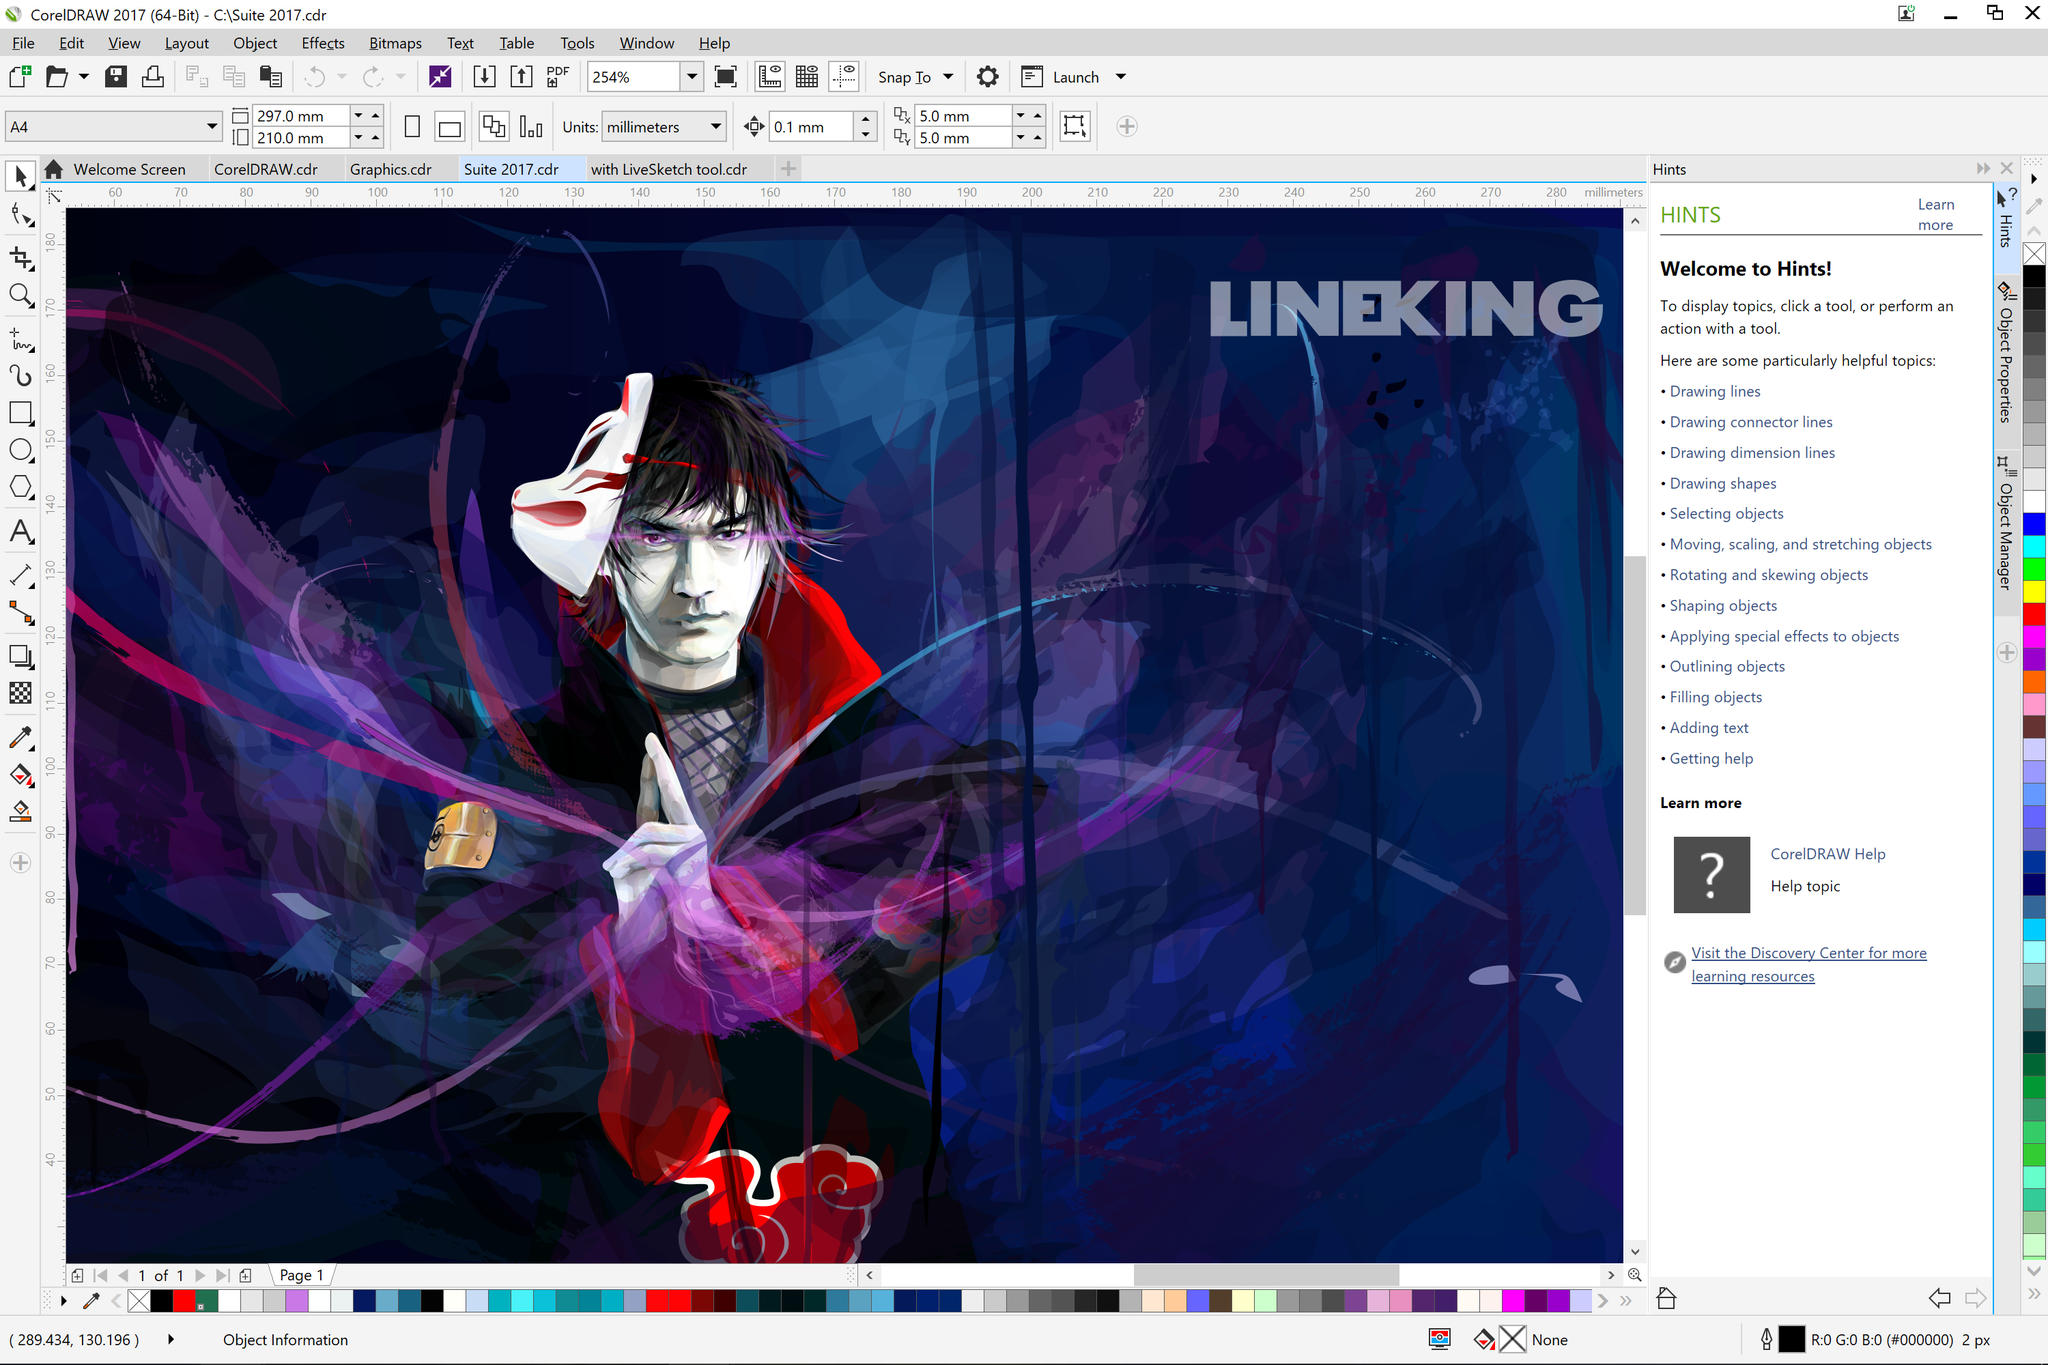
Task: Toggle Treat as filled button
Action: (x=1075, y=126)
